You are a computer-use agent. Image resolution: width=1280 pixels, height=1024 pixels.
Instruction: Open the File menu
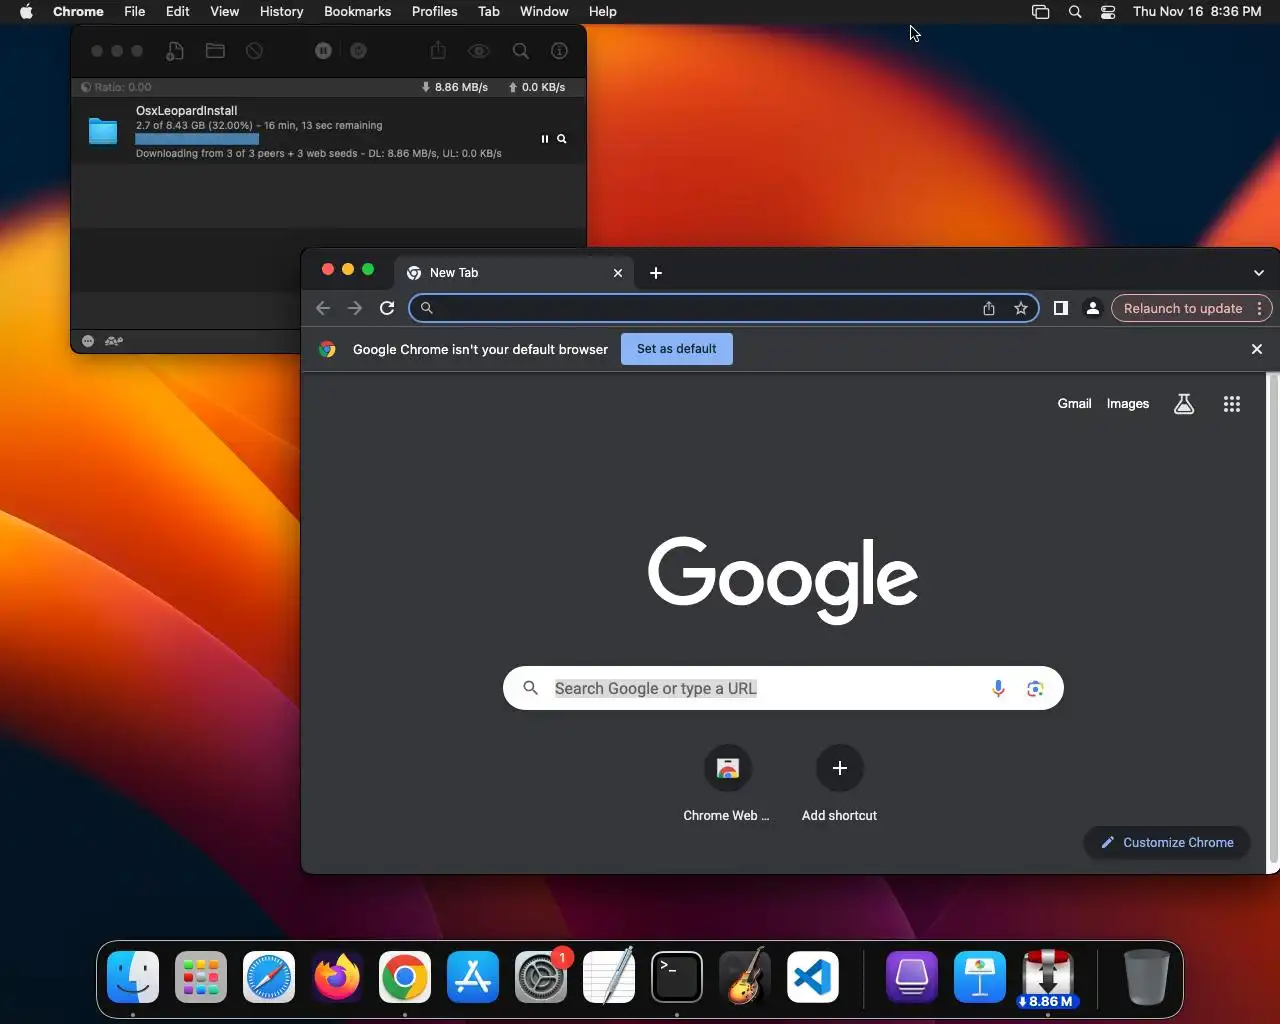click(134, 11)
